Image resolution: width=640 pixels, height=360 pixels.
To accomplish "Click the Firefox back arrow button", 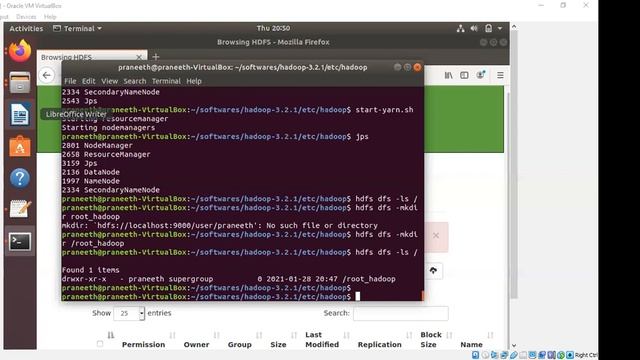I will 47,75.
